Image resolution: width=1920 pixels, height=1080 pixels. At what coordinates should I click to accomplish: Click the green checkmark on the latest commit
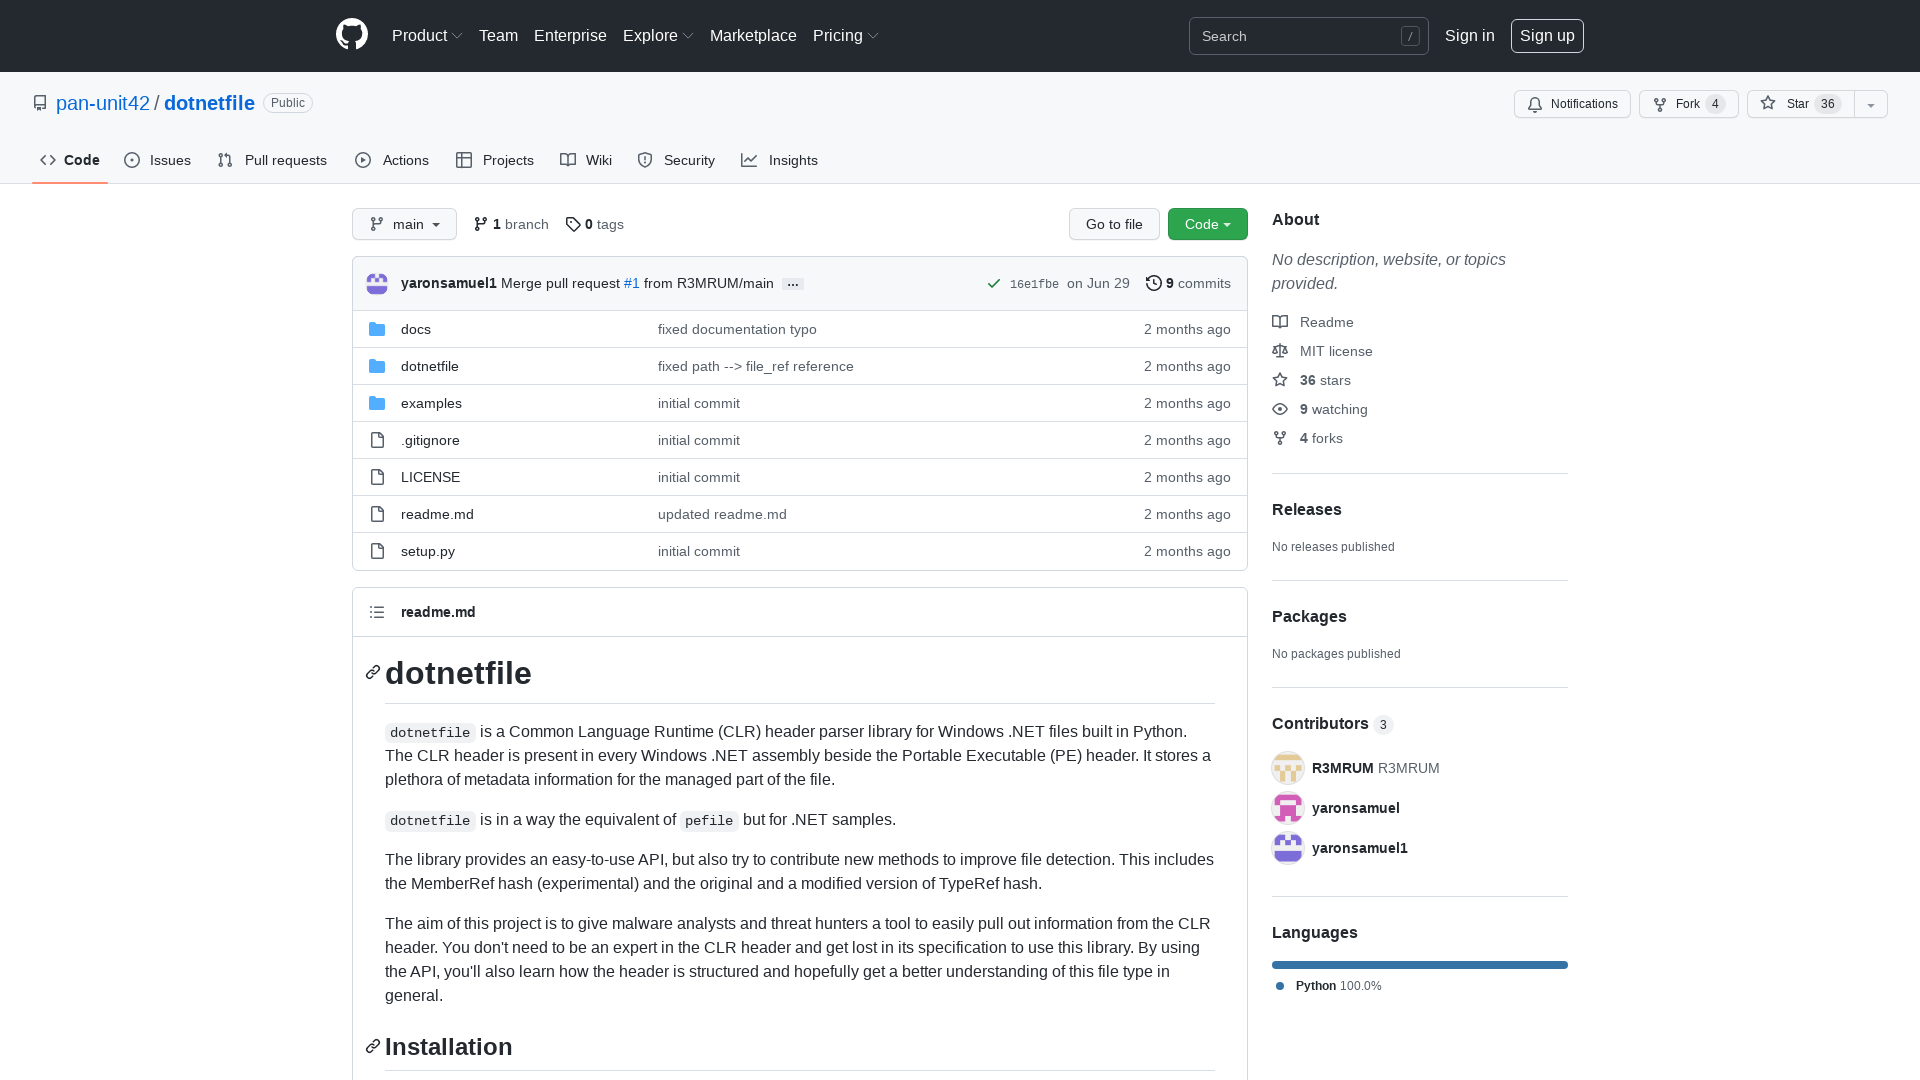point(993,283)
